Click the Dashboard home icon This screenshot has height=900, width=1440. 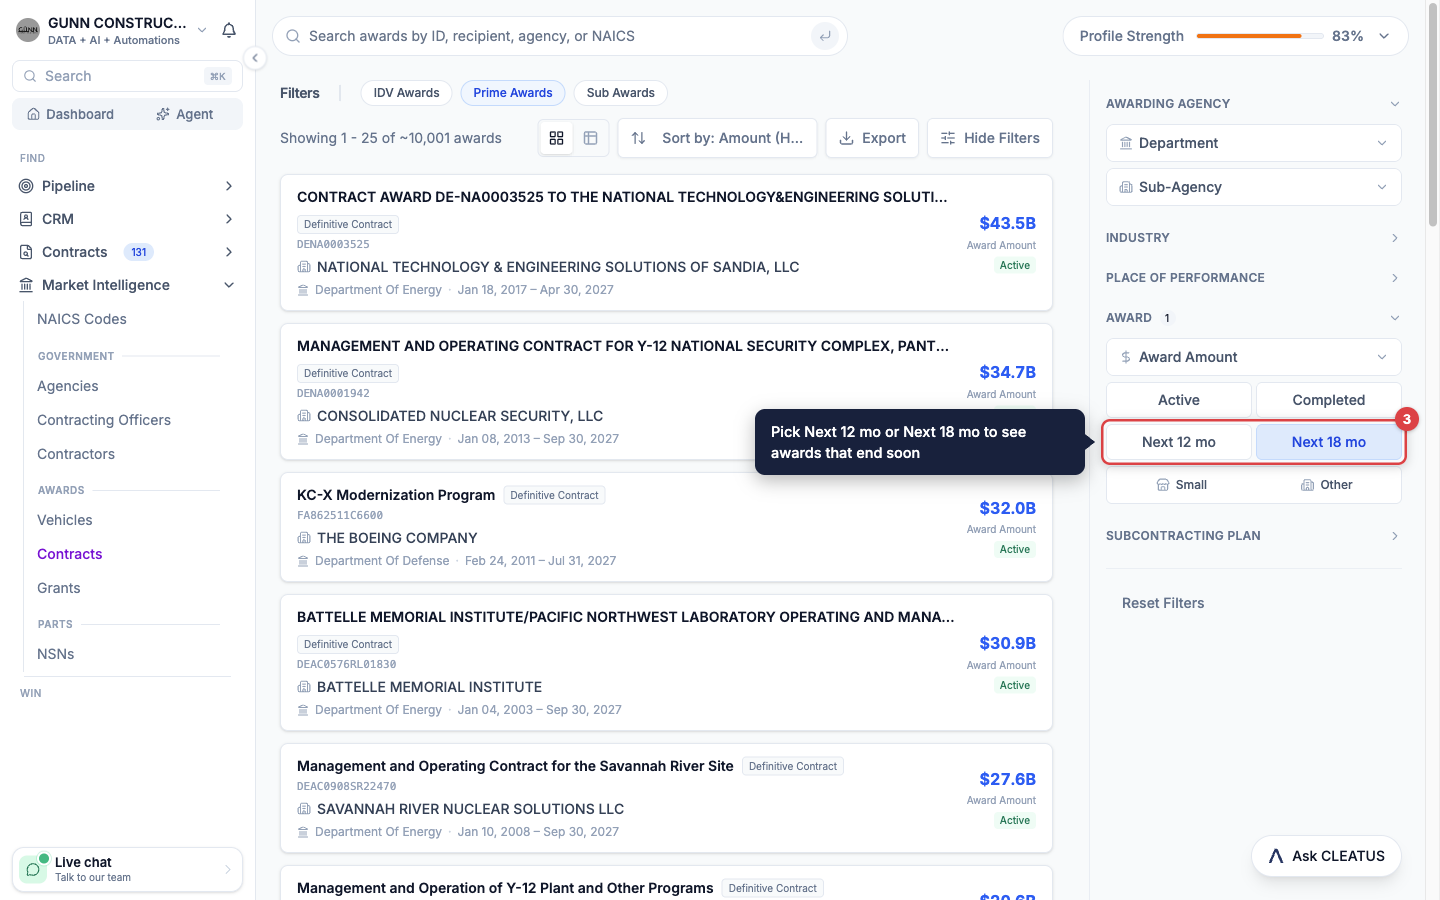34,114
